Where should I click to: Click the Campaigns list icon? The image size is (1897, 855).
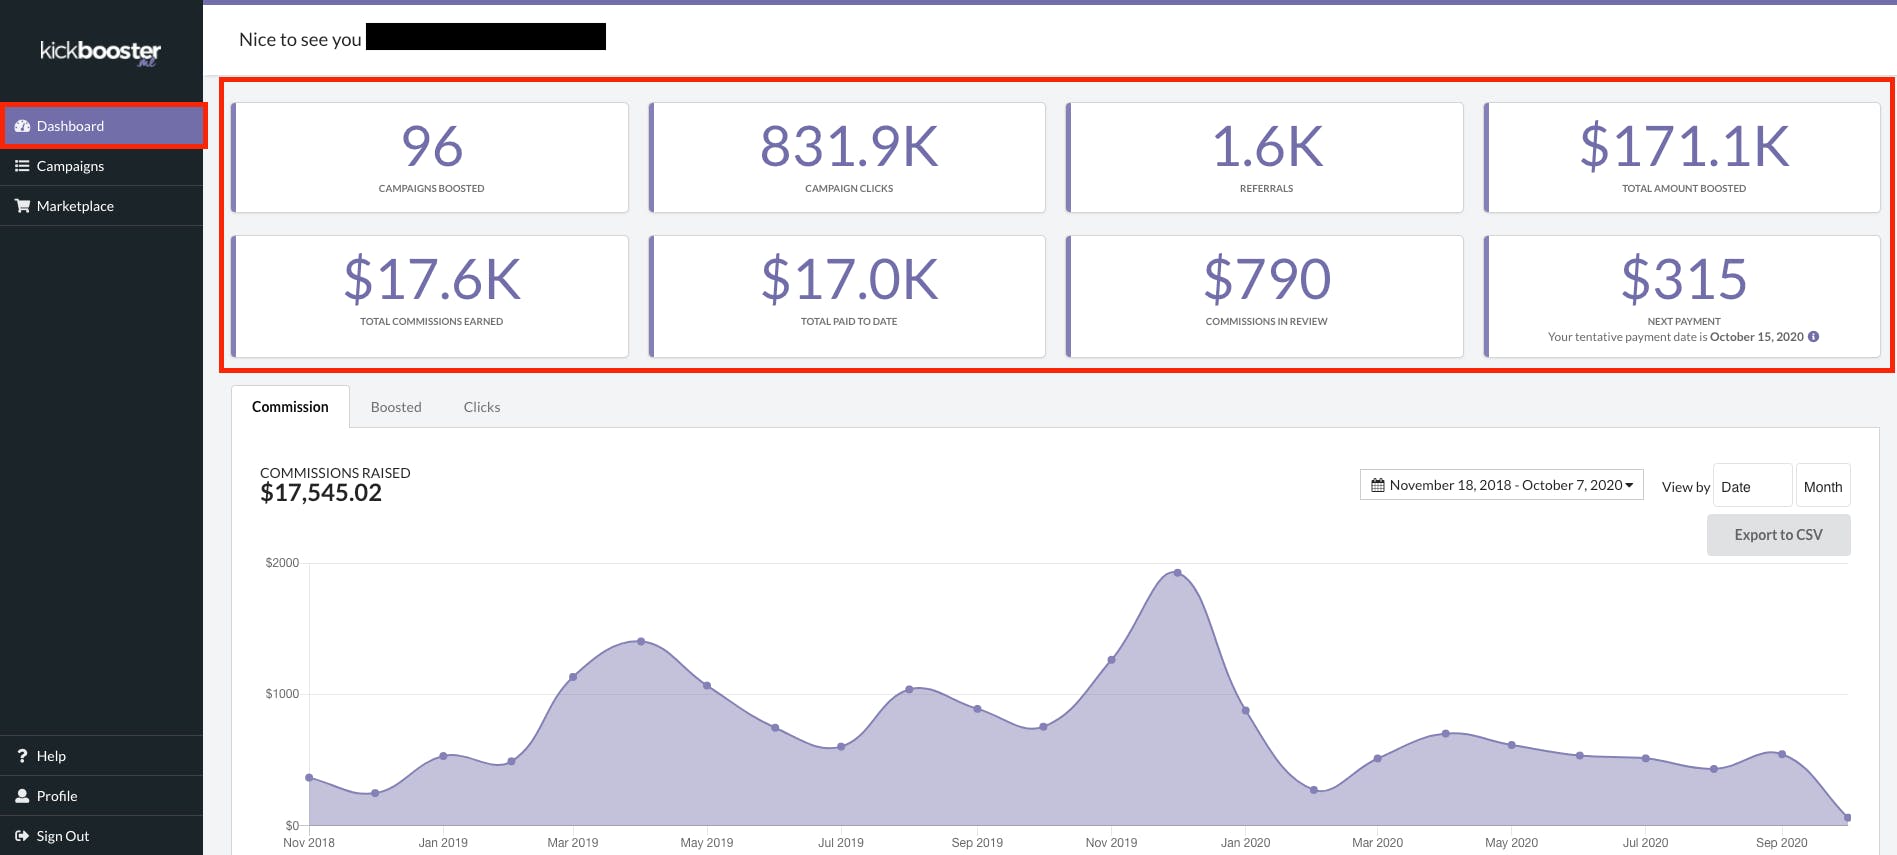tap(22, 166)
